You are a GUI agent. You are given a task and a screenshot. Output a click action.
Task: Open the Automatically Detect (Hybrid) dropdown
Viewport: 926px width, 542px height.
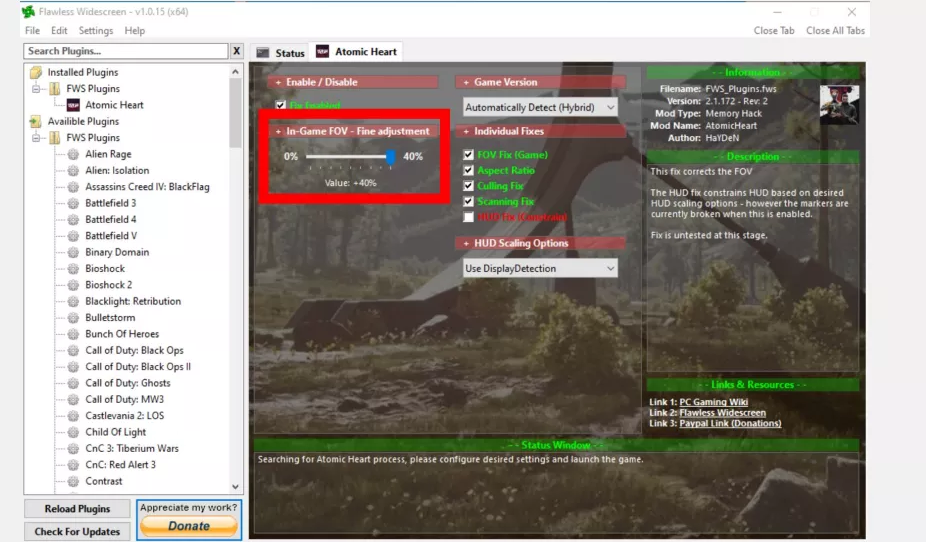point(540,107)
